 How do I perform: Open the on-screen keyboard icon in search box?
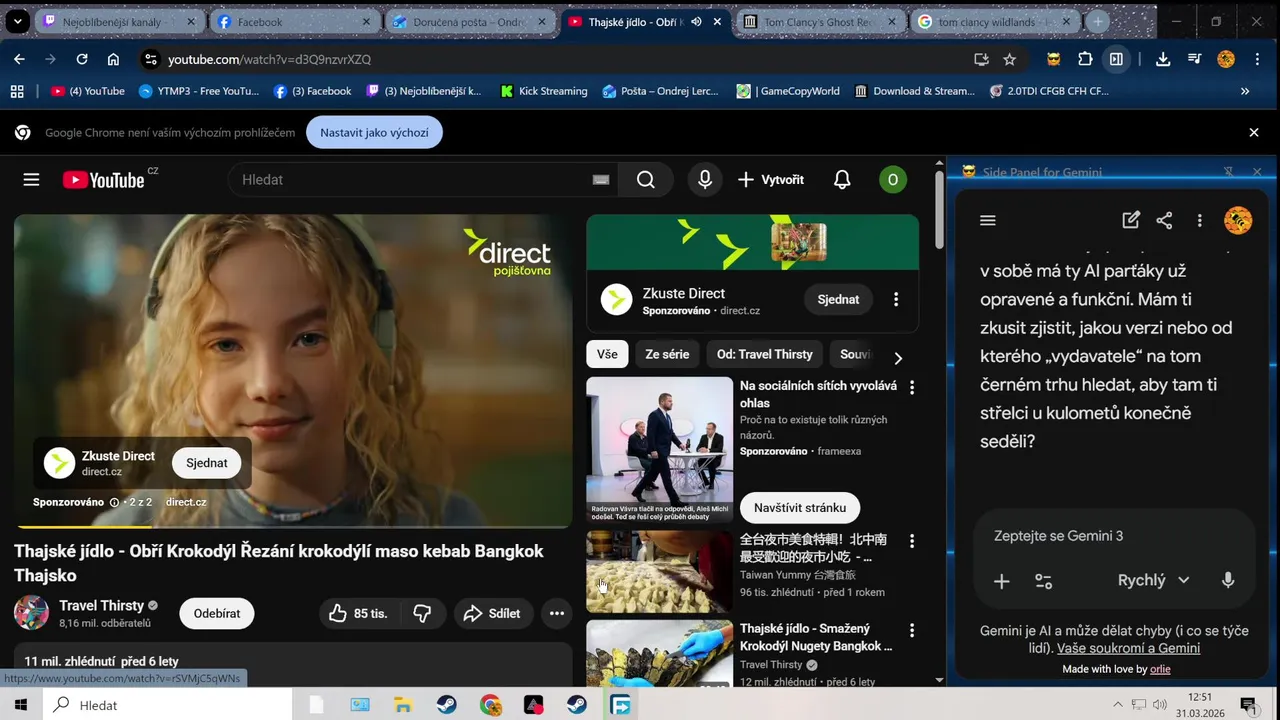(600, 180)
